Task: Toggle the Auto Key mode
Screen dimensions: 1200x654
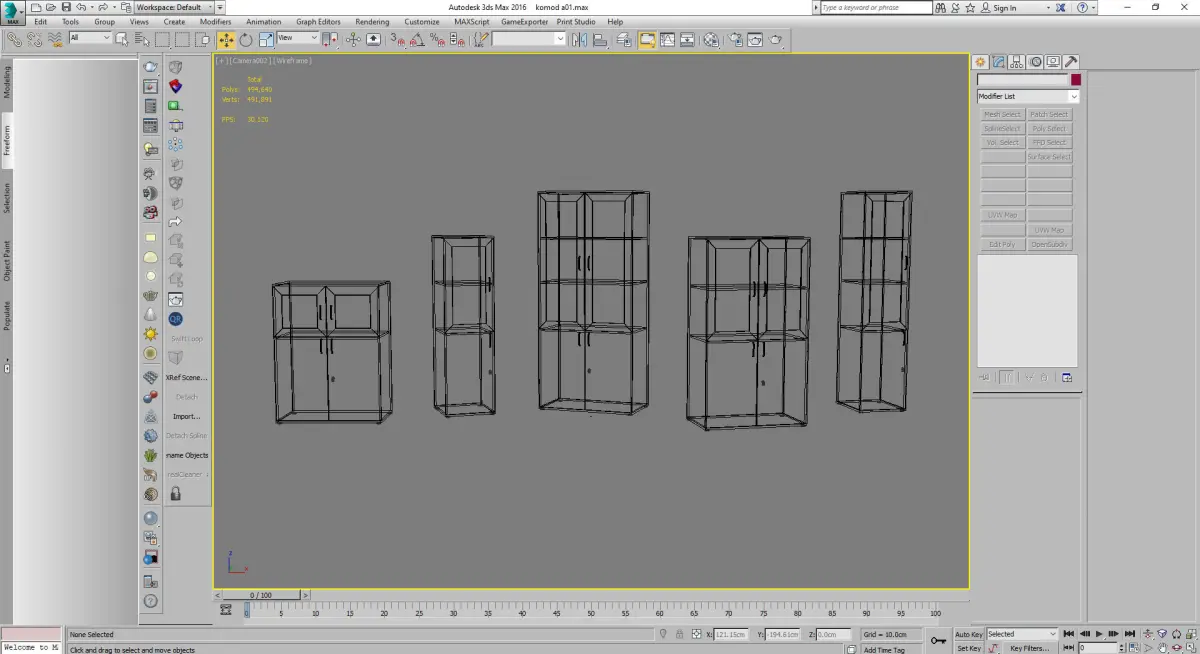Action: pos(968,634)
